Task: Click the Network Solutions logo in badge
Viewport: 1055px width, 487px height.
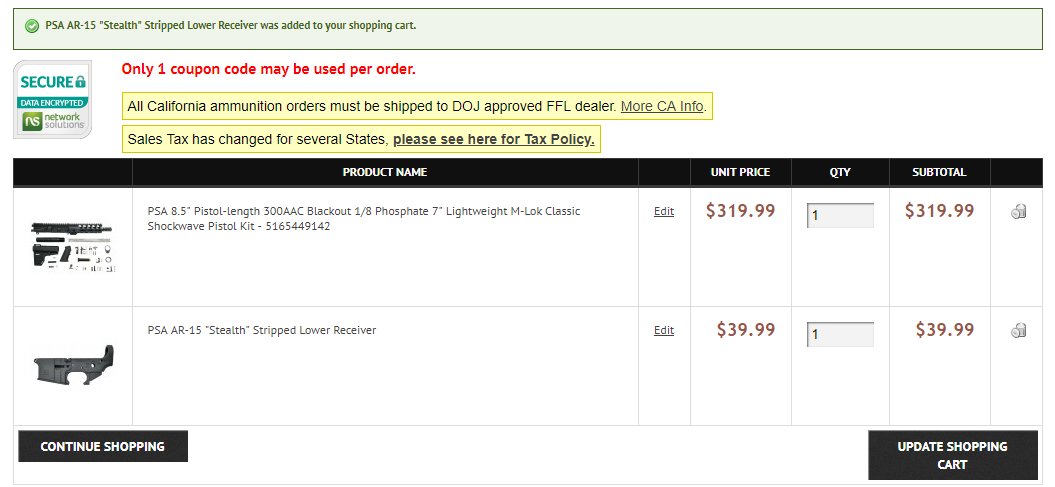Action: click(x=54, y=121)
